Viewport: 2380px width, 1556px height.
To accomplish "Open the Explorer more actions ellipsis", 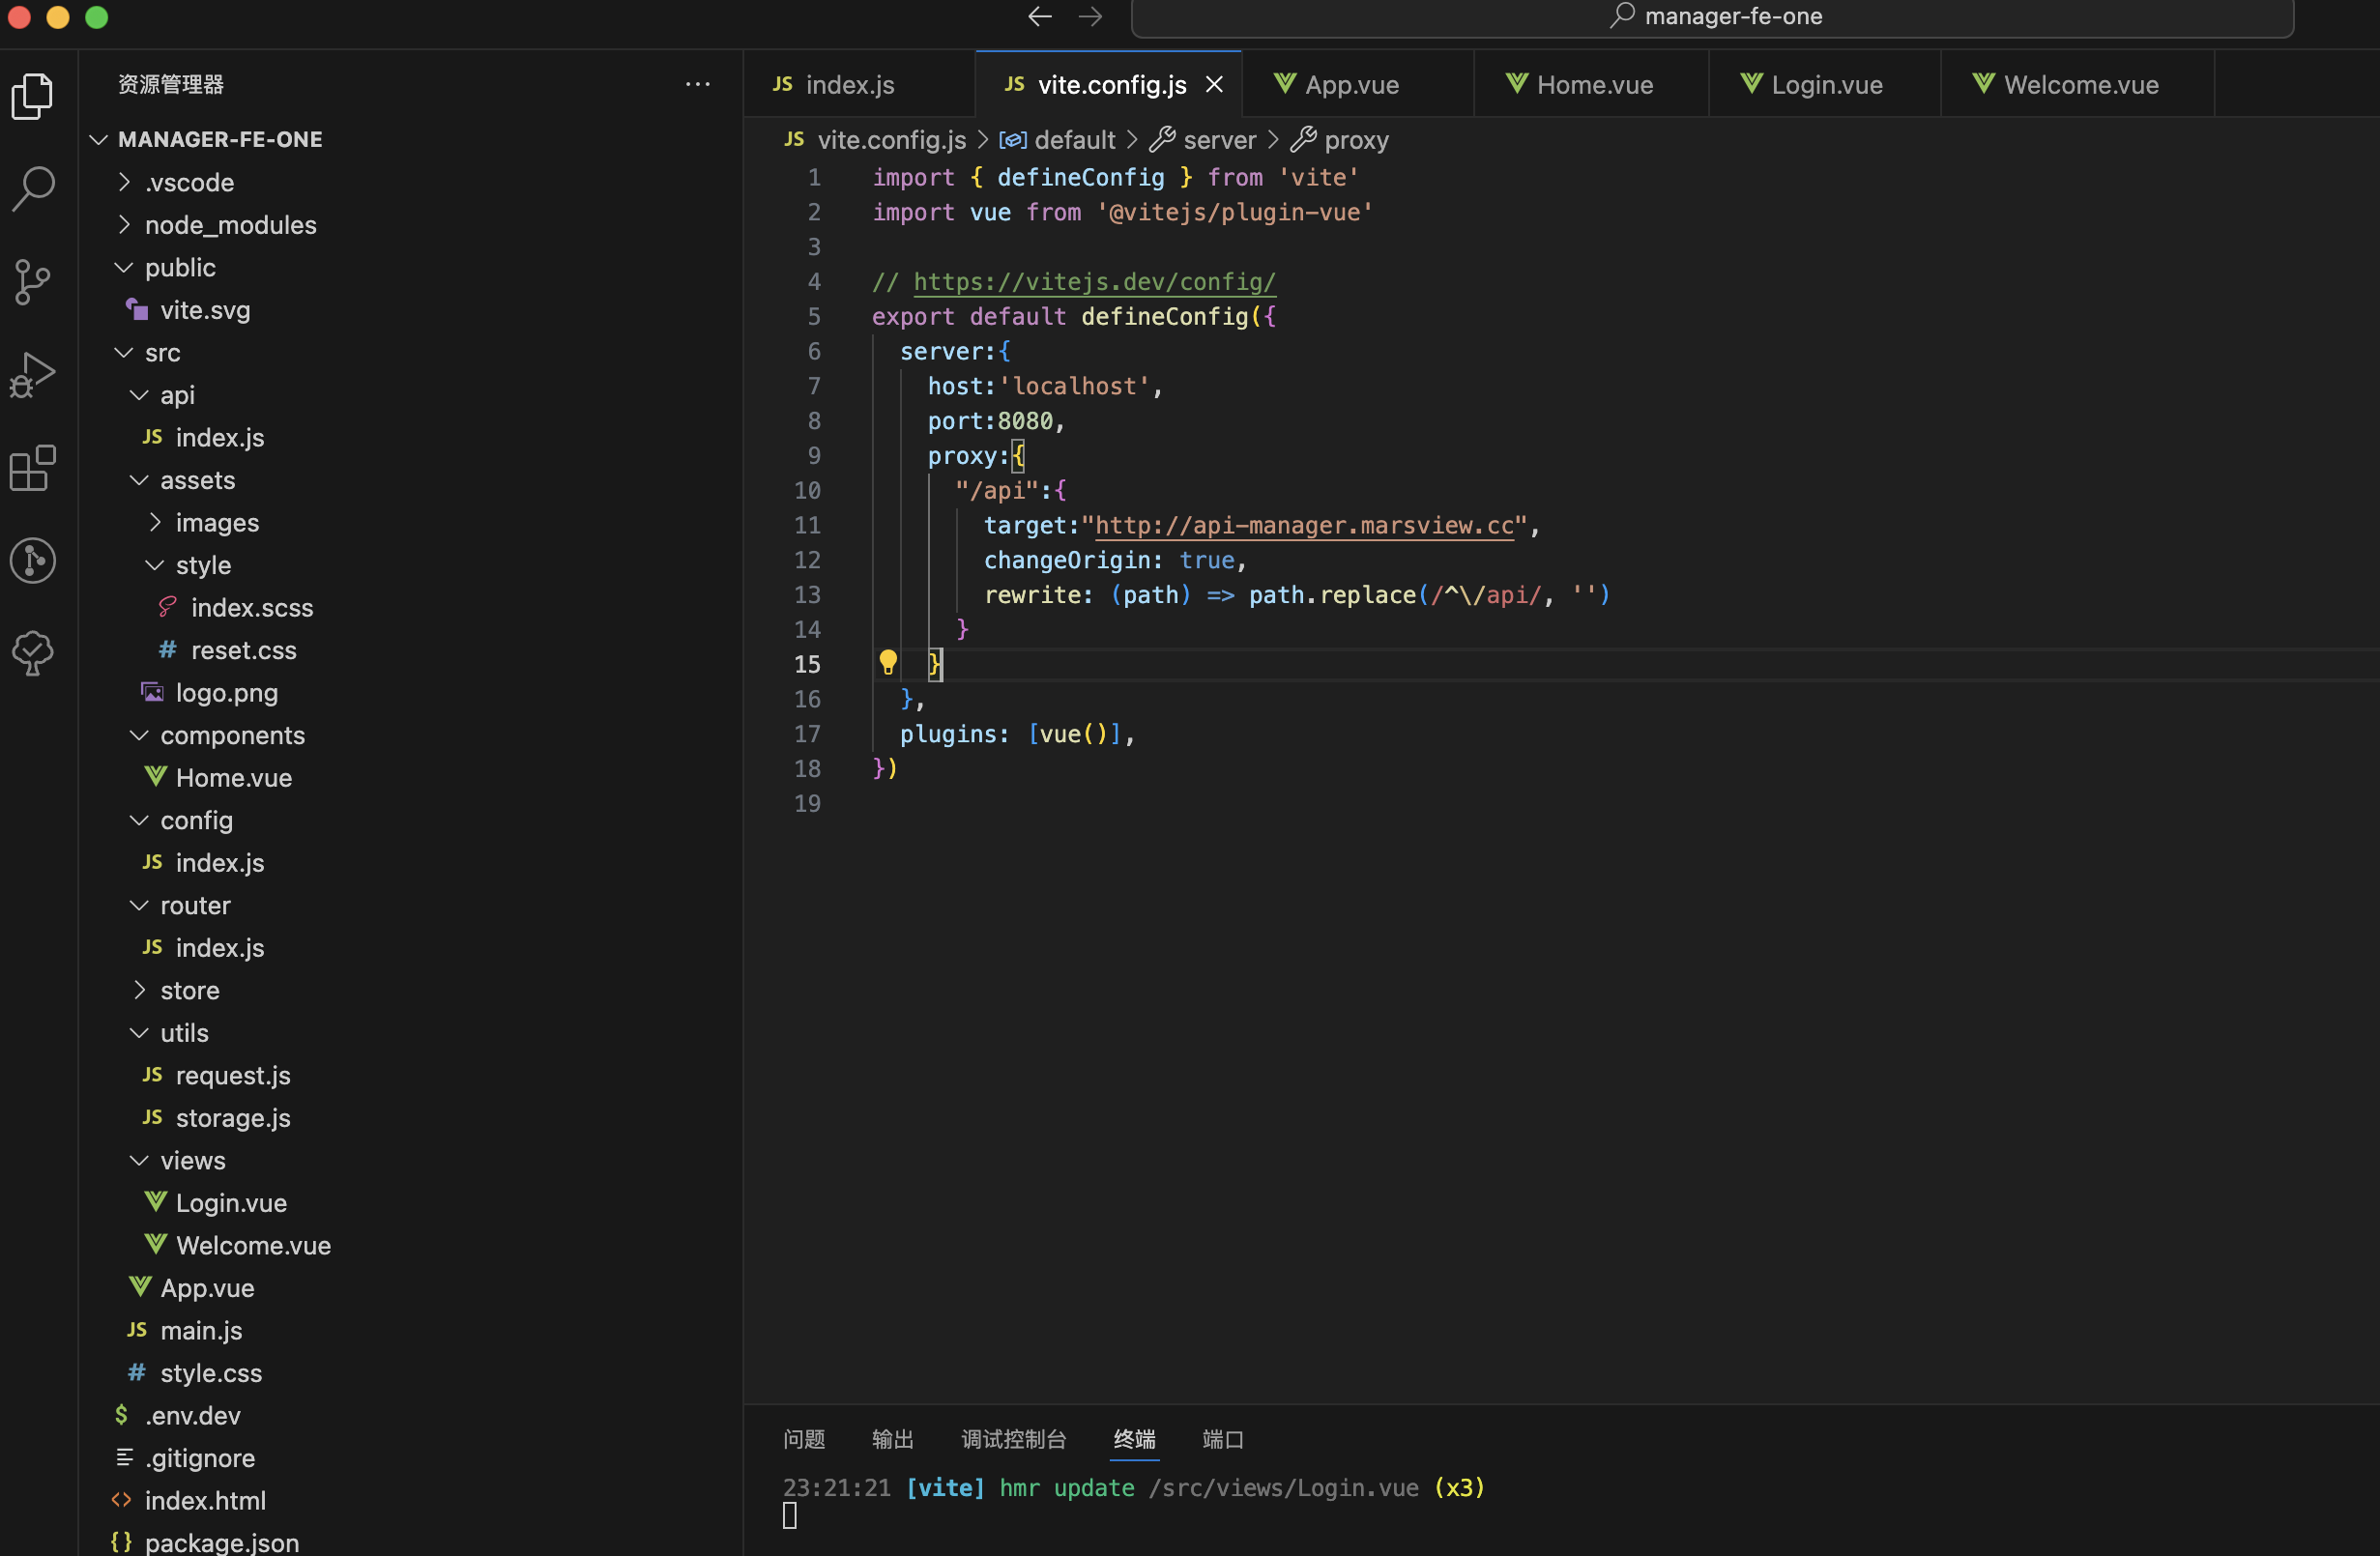I will click(x=698, y=84).
